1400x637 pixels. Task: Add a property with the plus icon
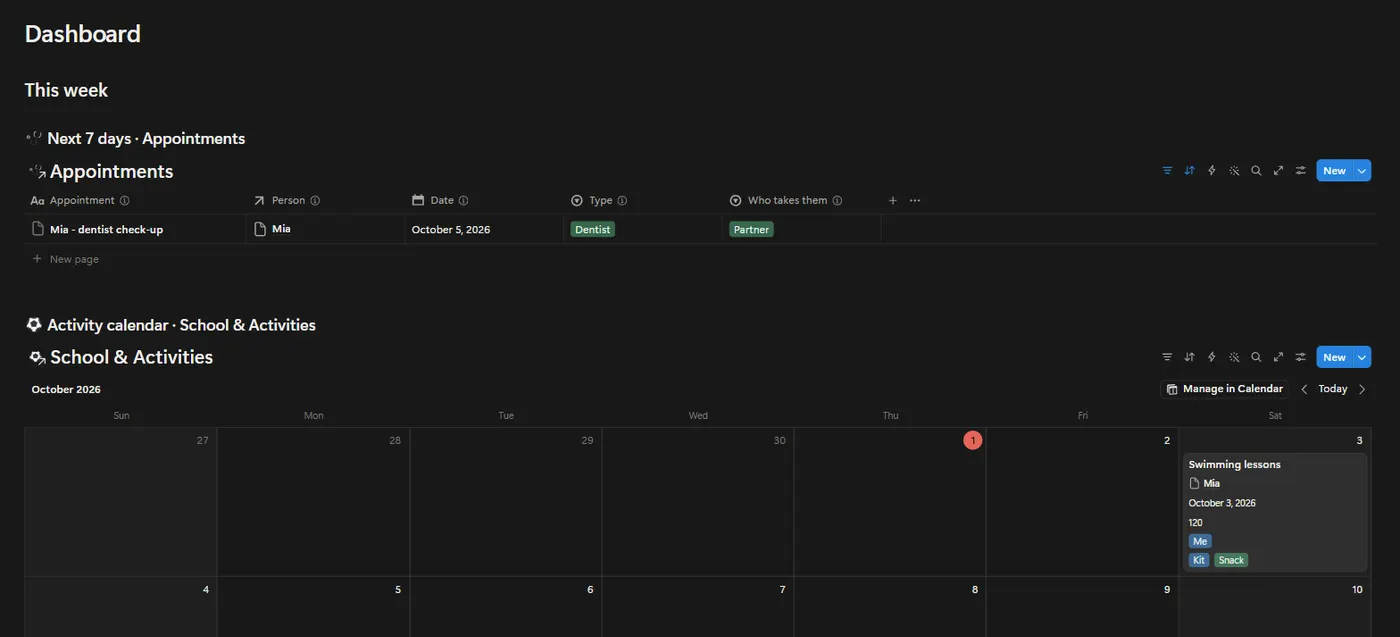(x=893, y=201)
